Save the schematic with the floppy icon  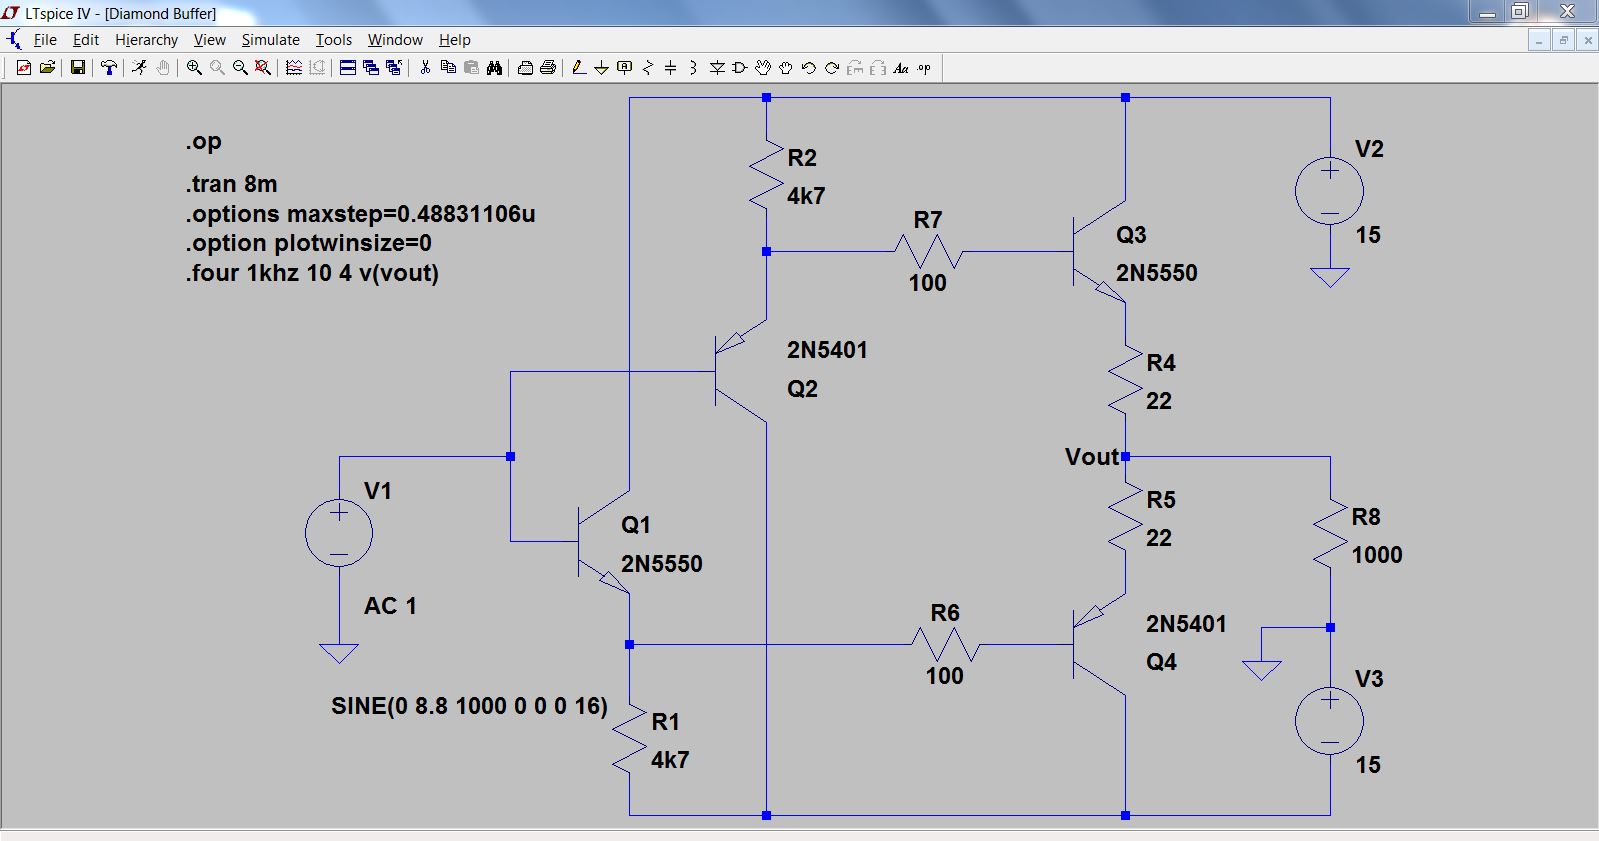[x=77, y=68]
